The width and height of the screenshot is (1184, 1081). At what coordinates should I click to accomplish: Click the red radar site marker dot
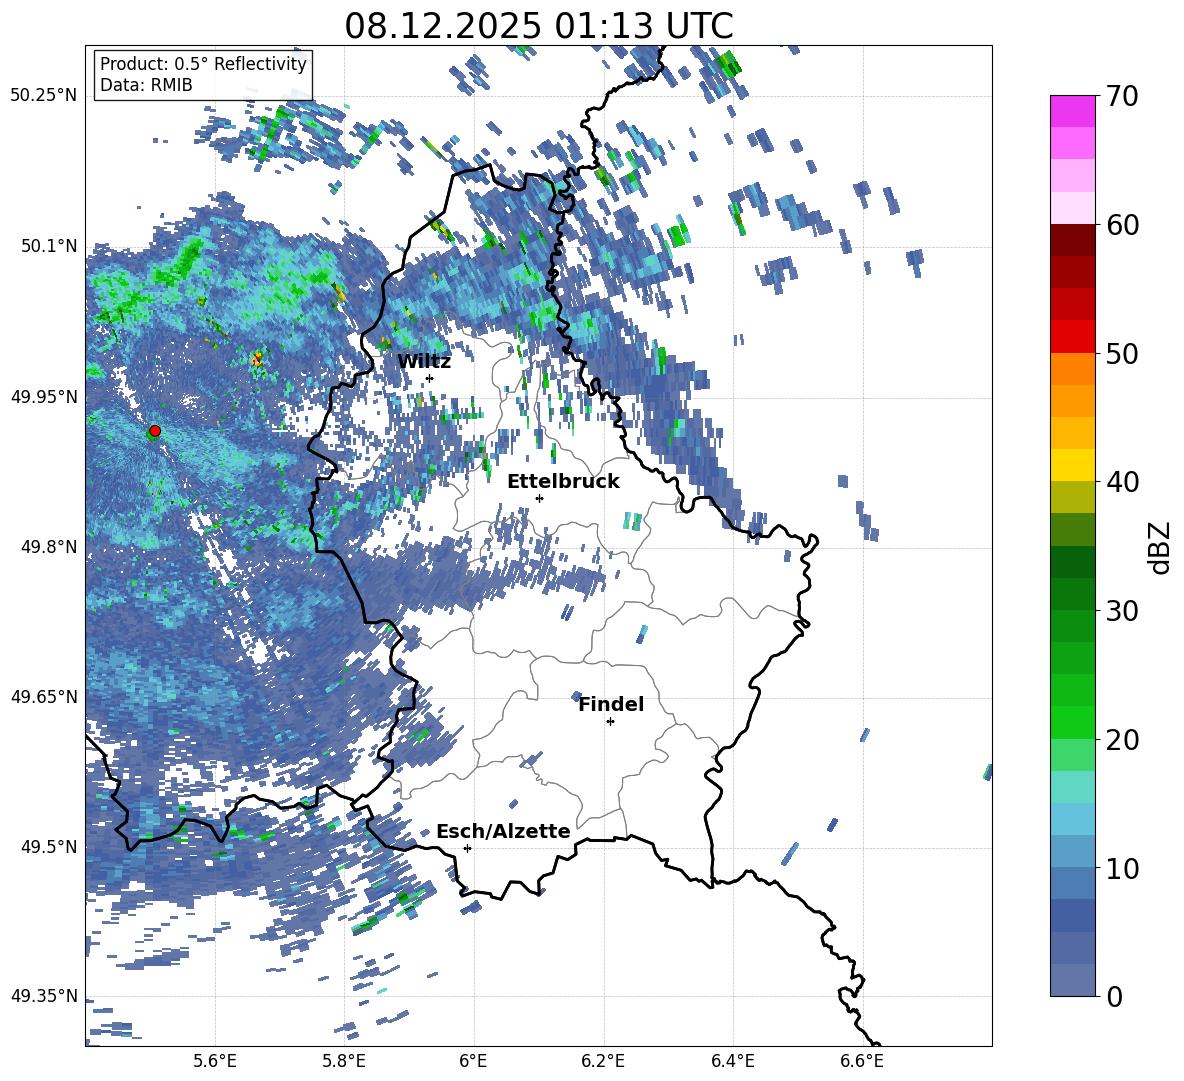155,431
